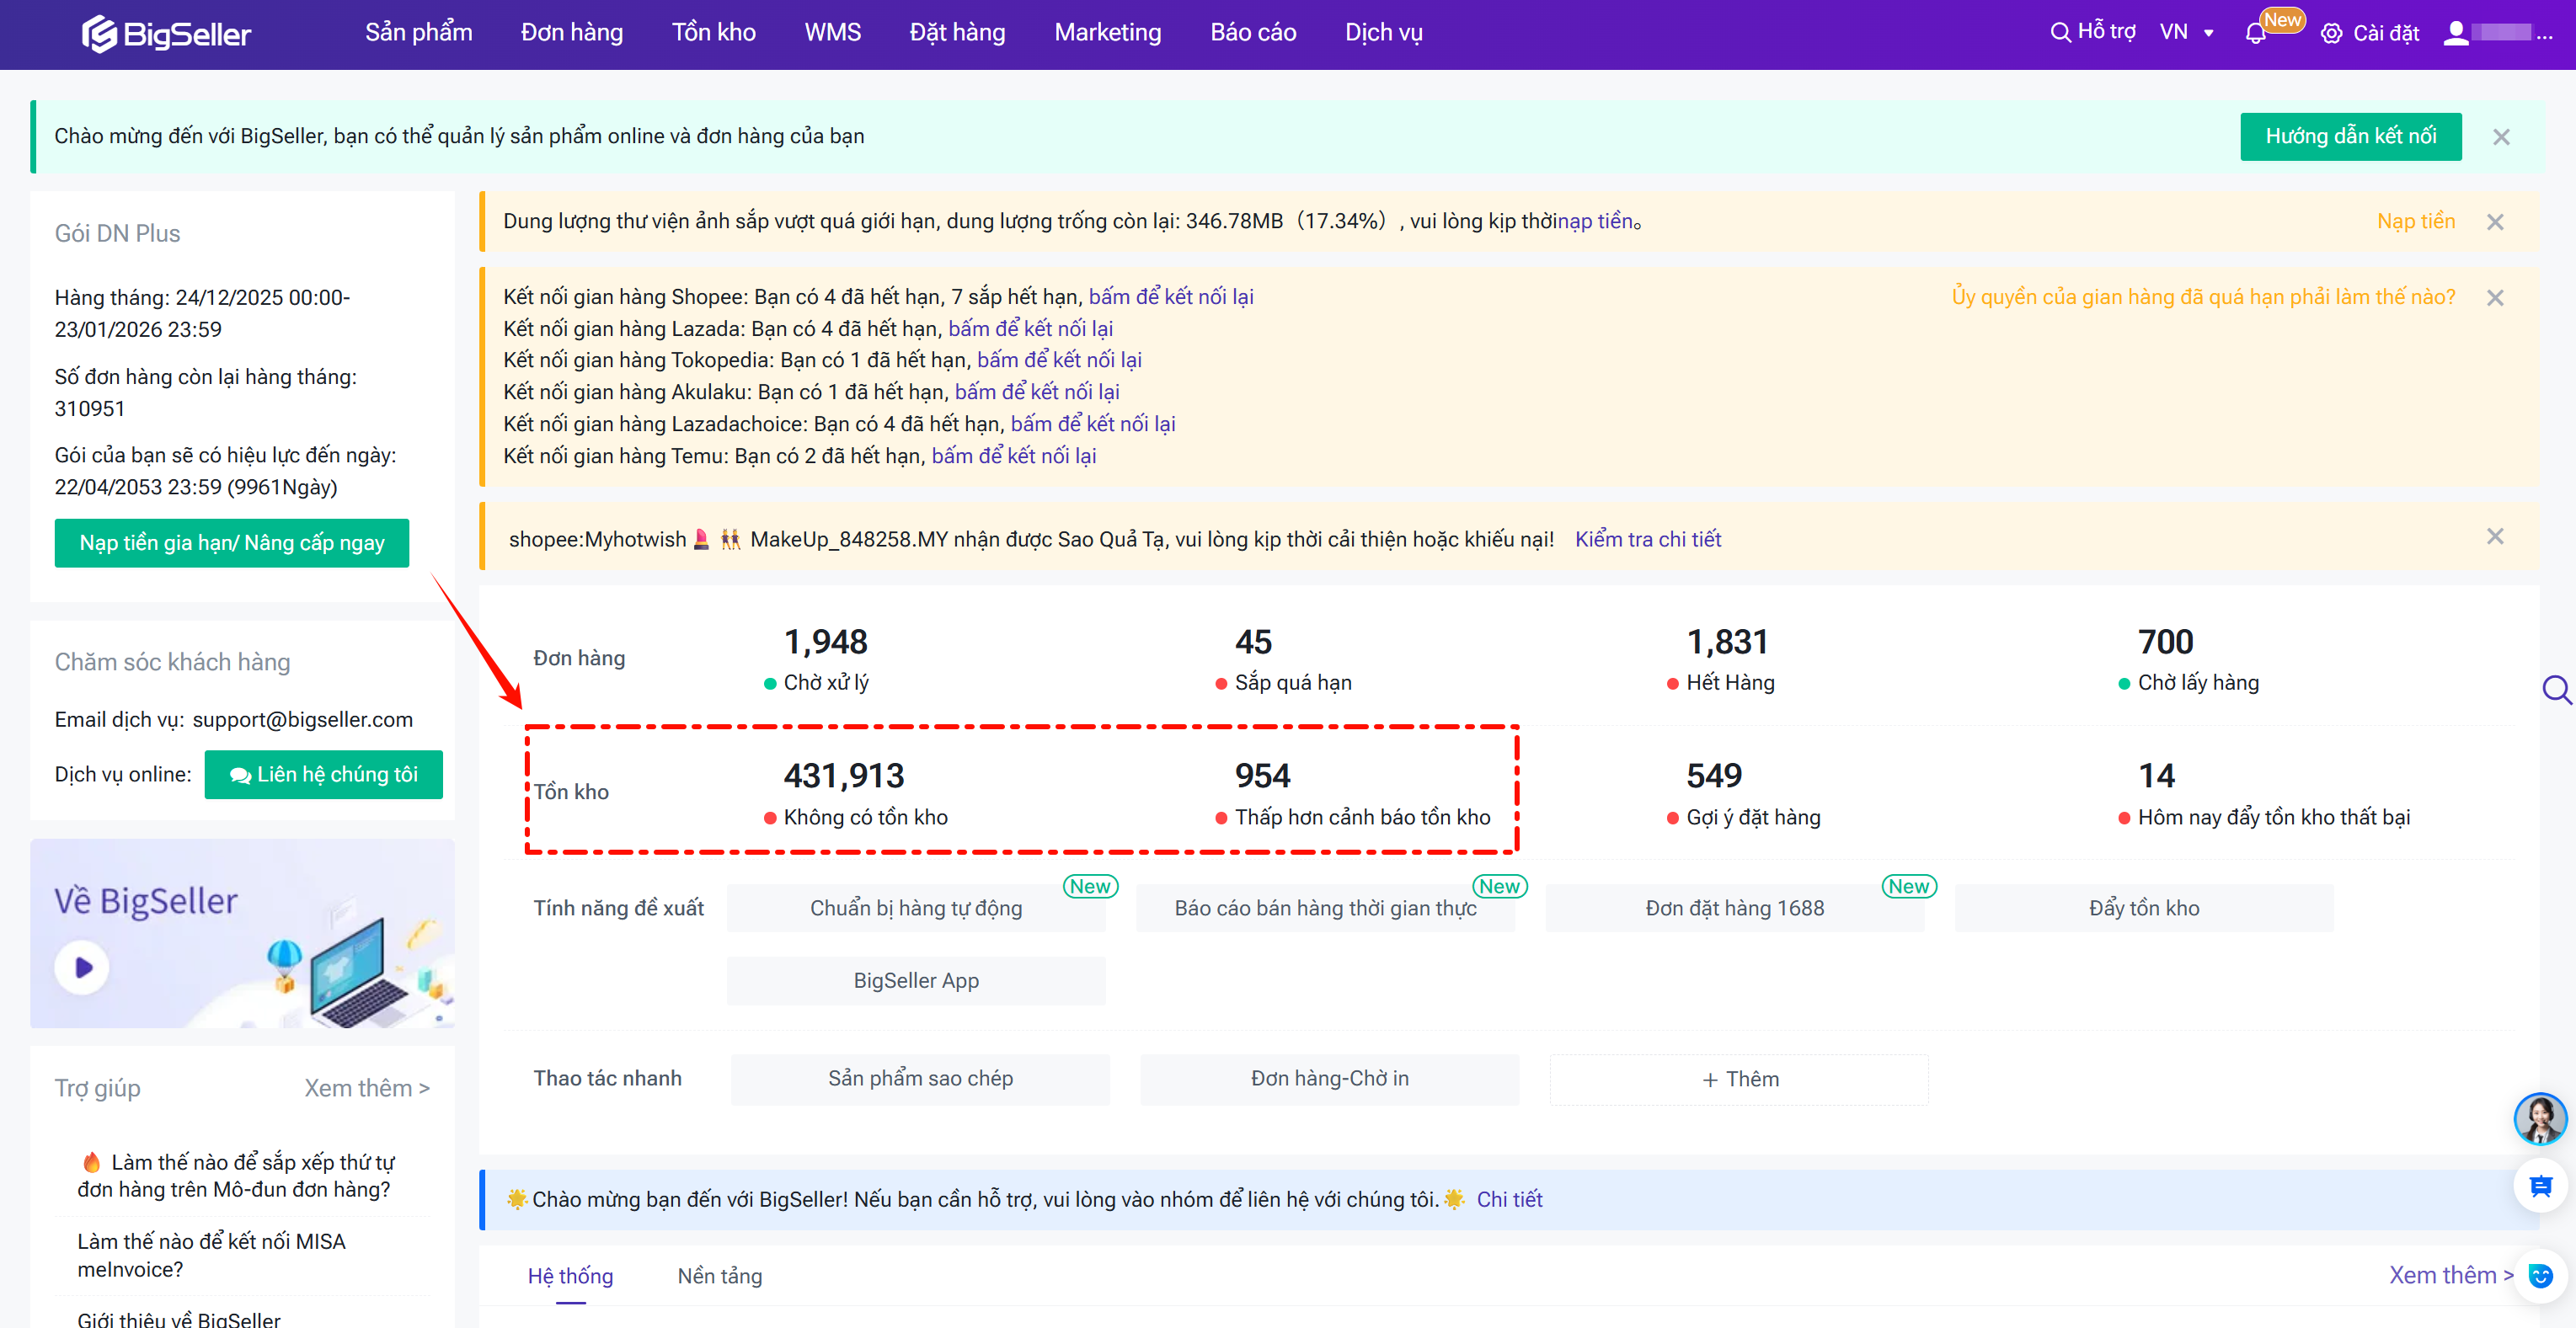This screenshot has height=1328, width=2576.
Task: Click the magnifier icon on the right edge
Action: pyautogui.click(x=2558, y=690)
